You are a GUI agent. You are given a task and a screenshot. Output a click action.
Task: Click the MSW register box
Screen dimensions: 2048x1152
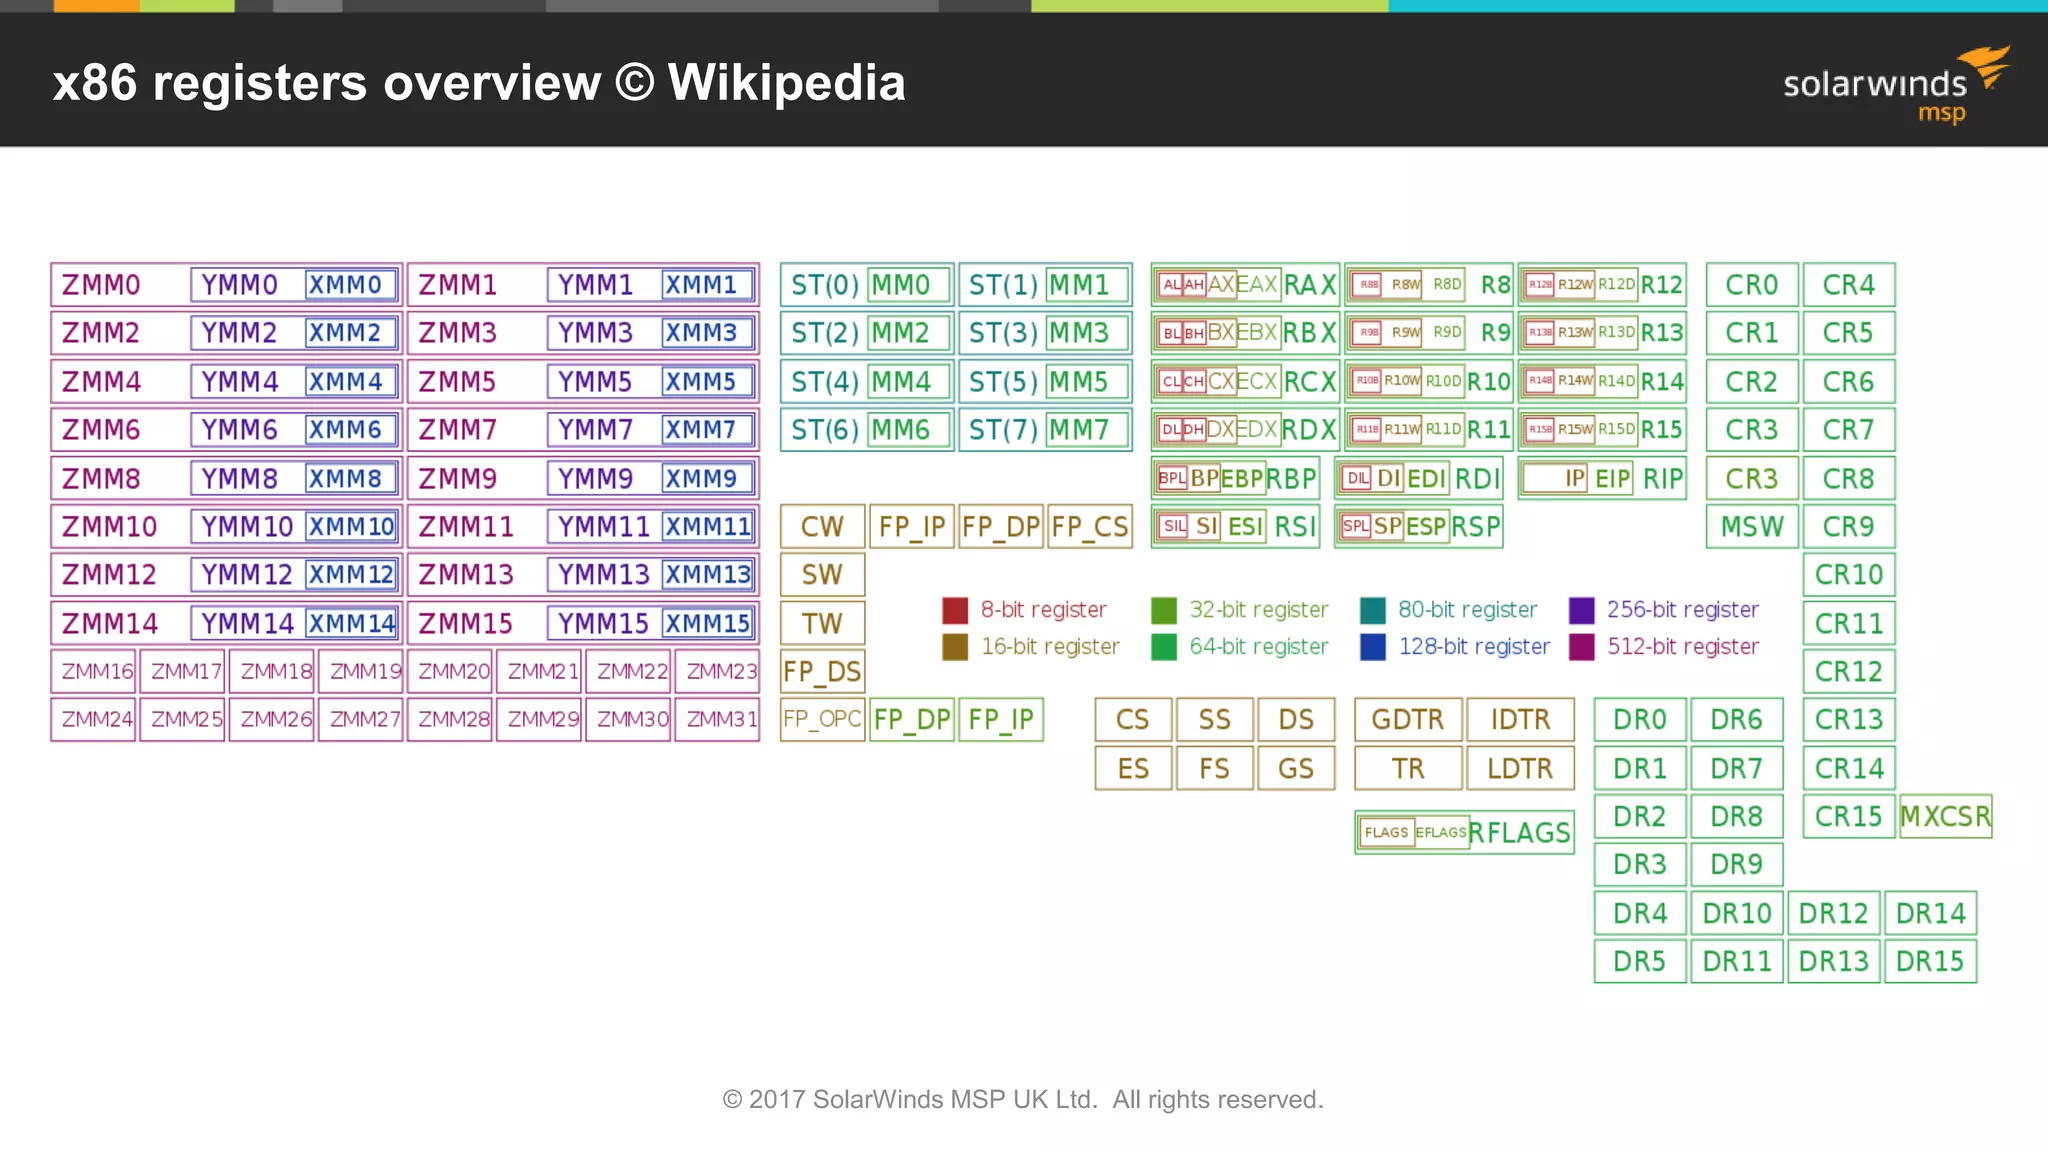[x=1752, y=527]
